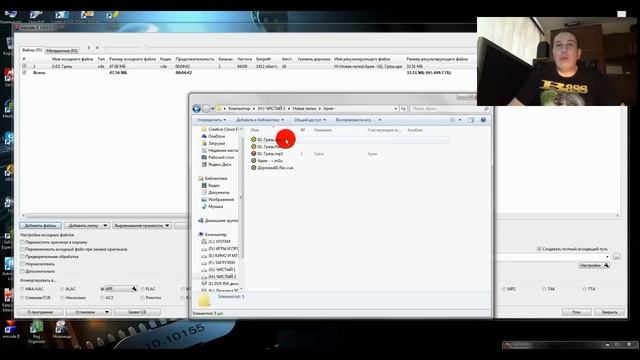The height and width of the screenshot is (360, 640).
Task: Open the Добавить папку dropdown arrow
Action: tap(105, 225)
